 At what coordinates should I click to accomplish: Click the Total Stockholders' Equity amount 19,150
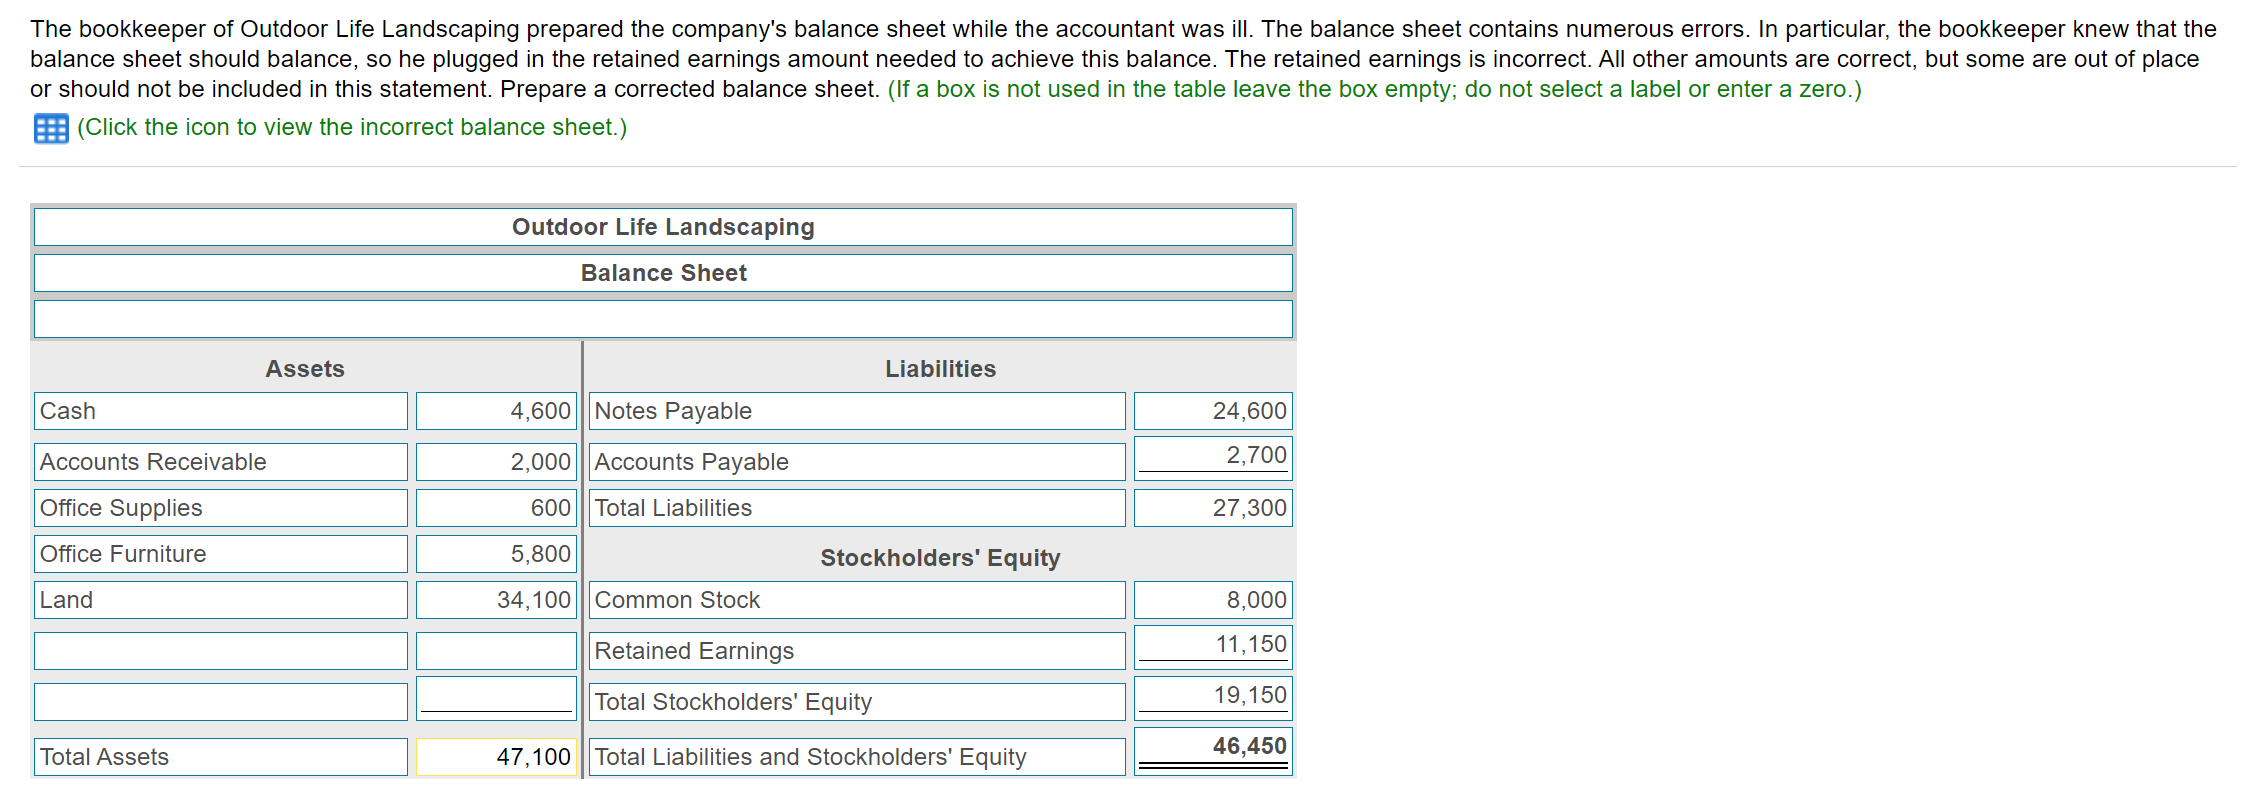click(x=1212, y=696)
